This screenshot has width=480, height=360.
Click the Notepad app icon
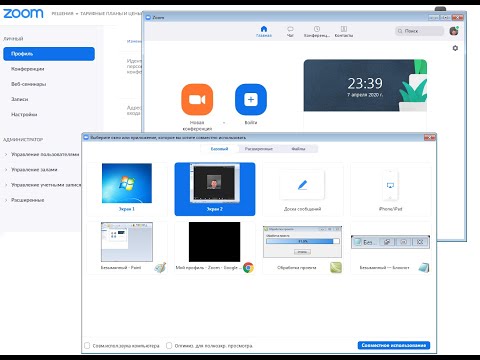click(424, 267)
